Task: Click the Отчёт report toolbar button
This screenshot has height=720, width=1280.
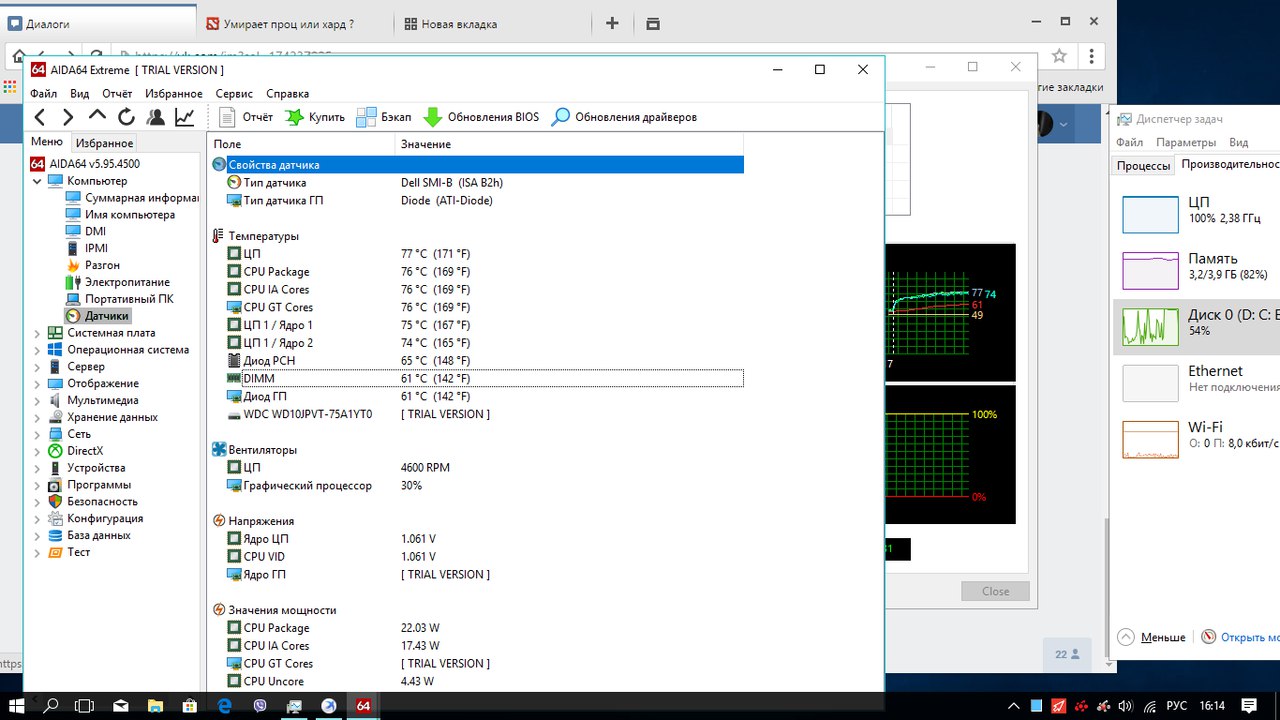Action: click(245, 117)
